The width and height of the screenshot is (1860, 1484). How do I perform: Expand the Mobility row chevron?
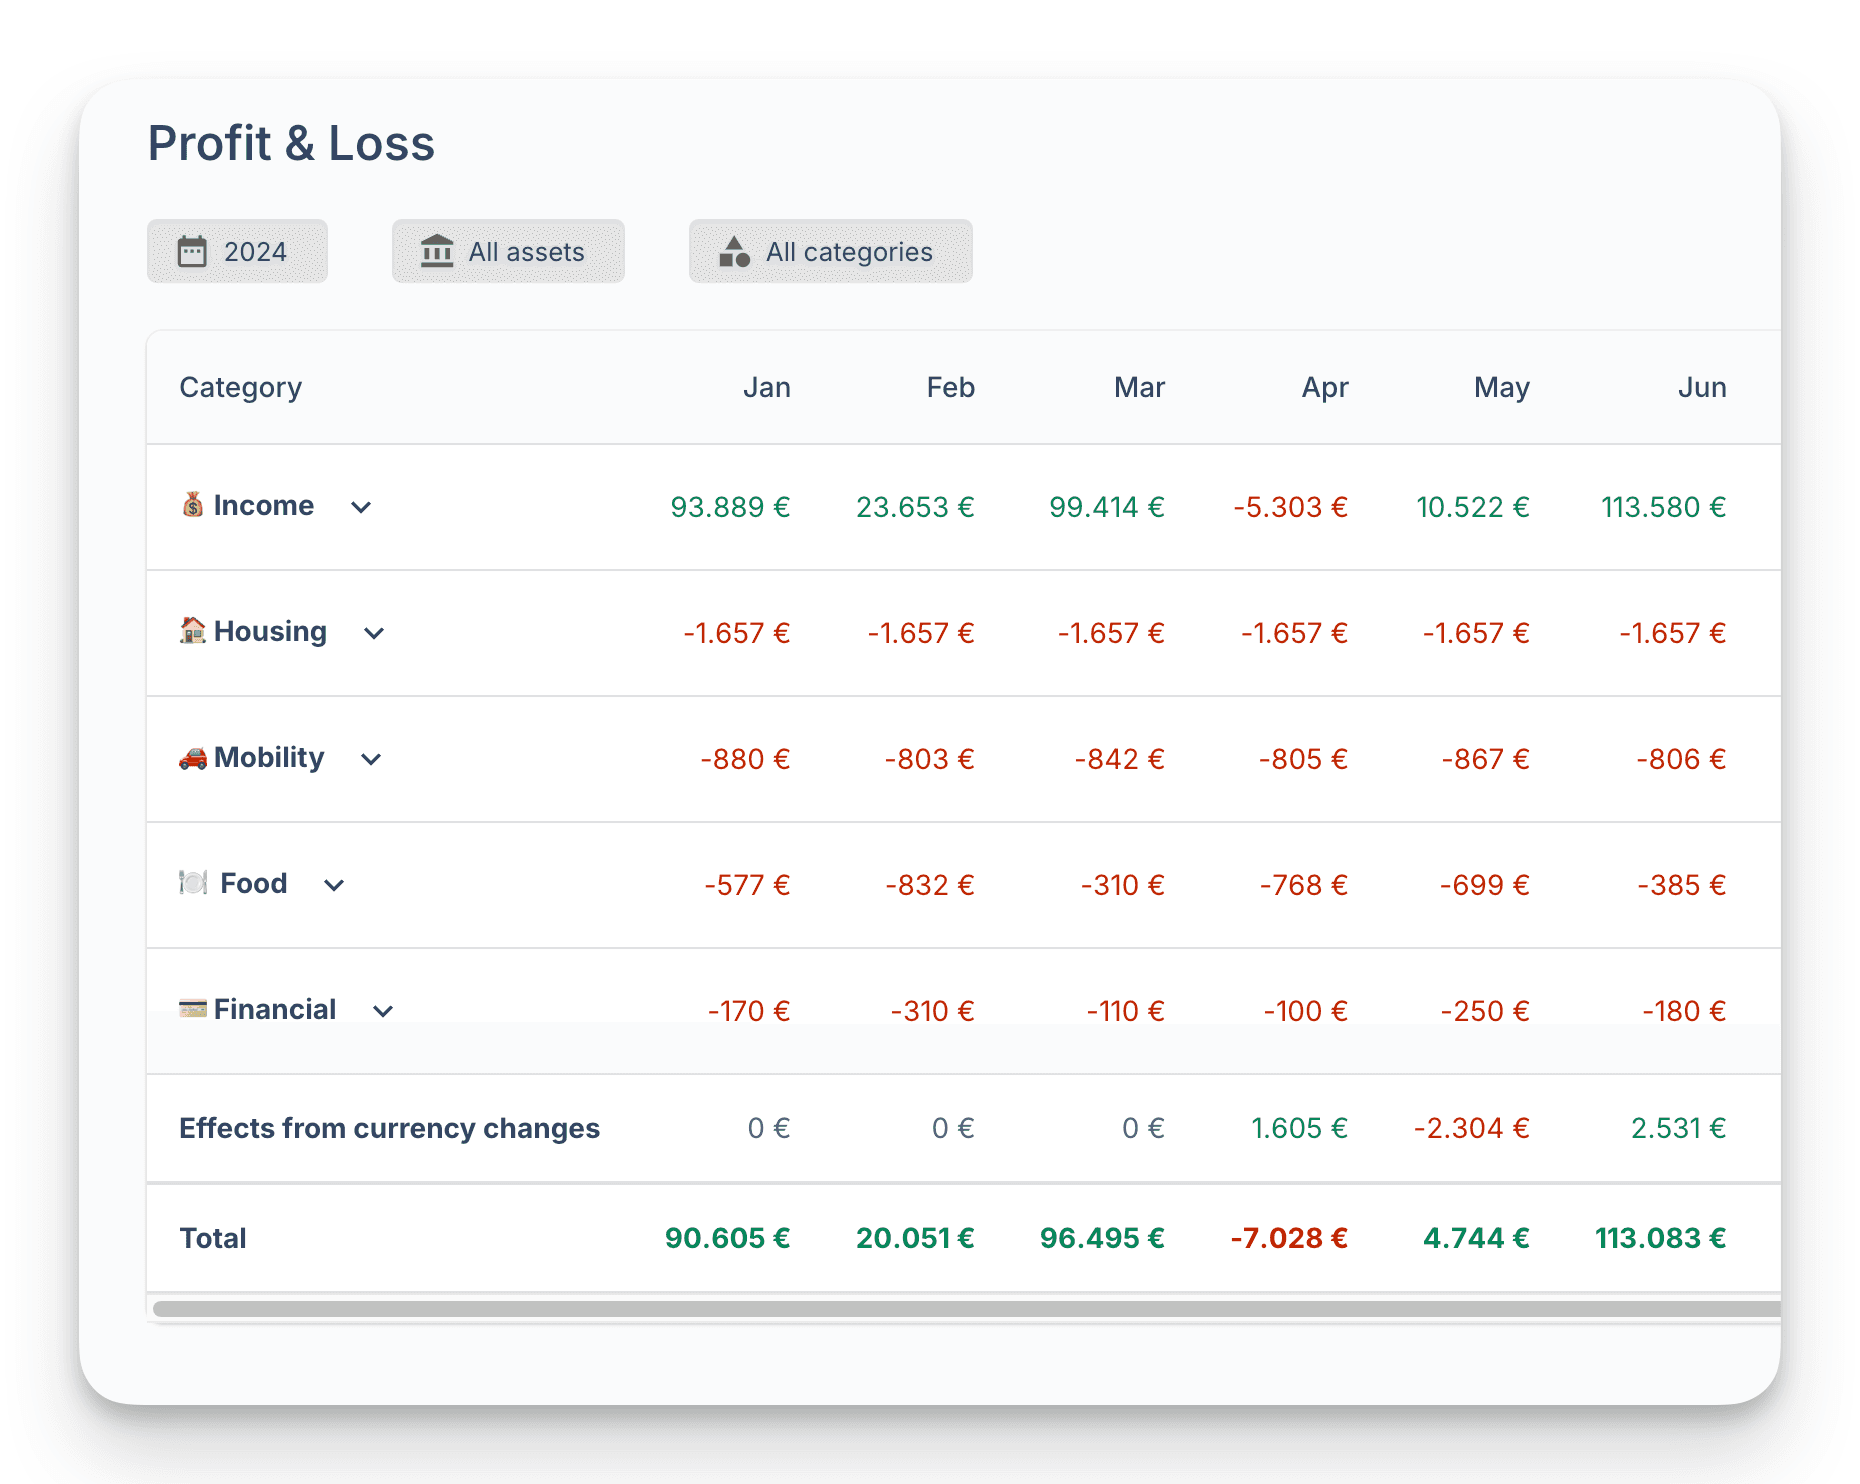(371, 760)
